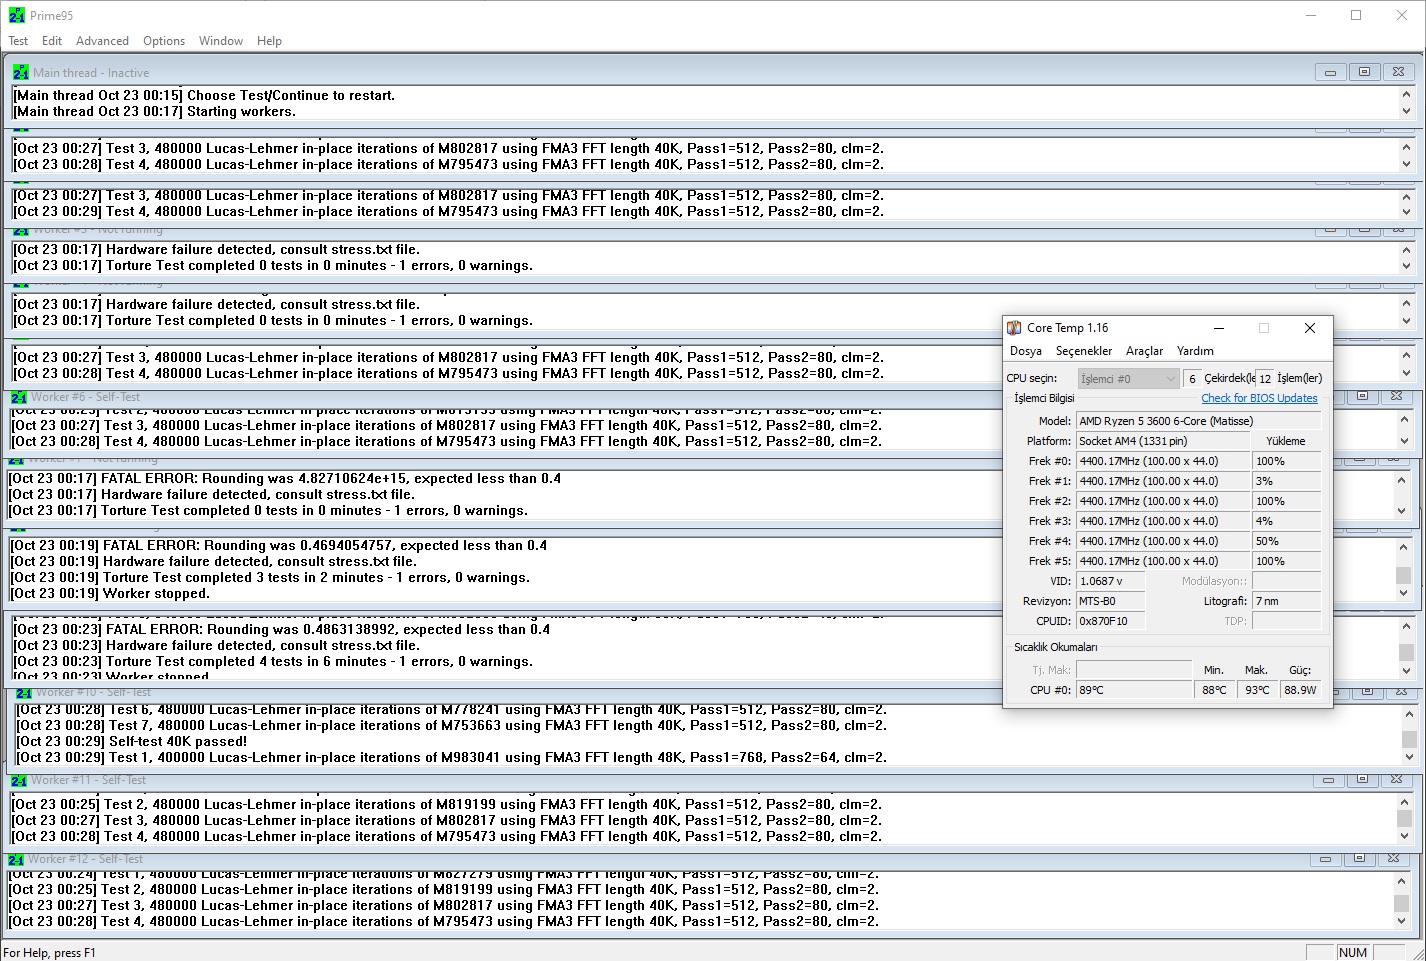Open the Prime95 title bar system icon
1426x961 pixels.
tap(16, 15)
